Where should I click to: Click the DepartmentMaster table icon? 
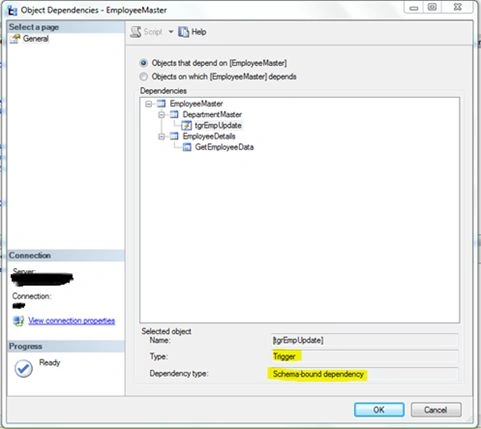(174, 115)
